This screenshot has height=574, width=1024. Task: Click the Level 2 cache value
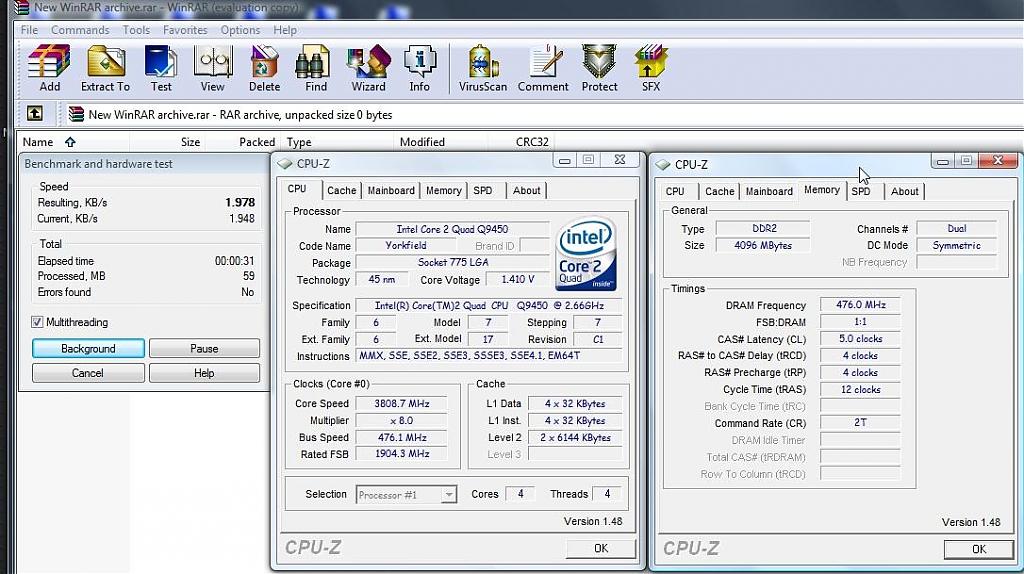(x=575, y=438)
